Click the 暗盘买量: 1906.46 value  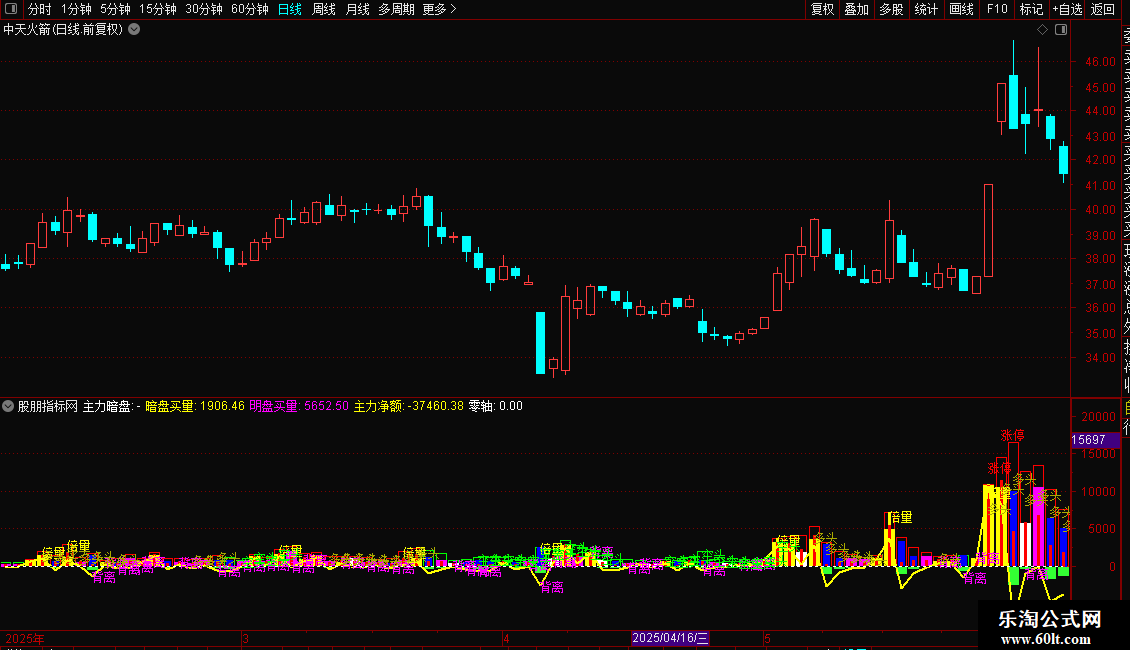pyautogui.click(x=195, y=406)
